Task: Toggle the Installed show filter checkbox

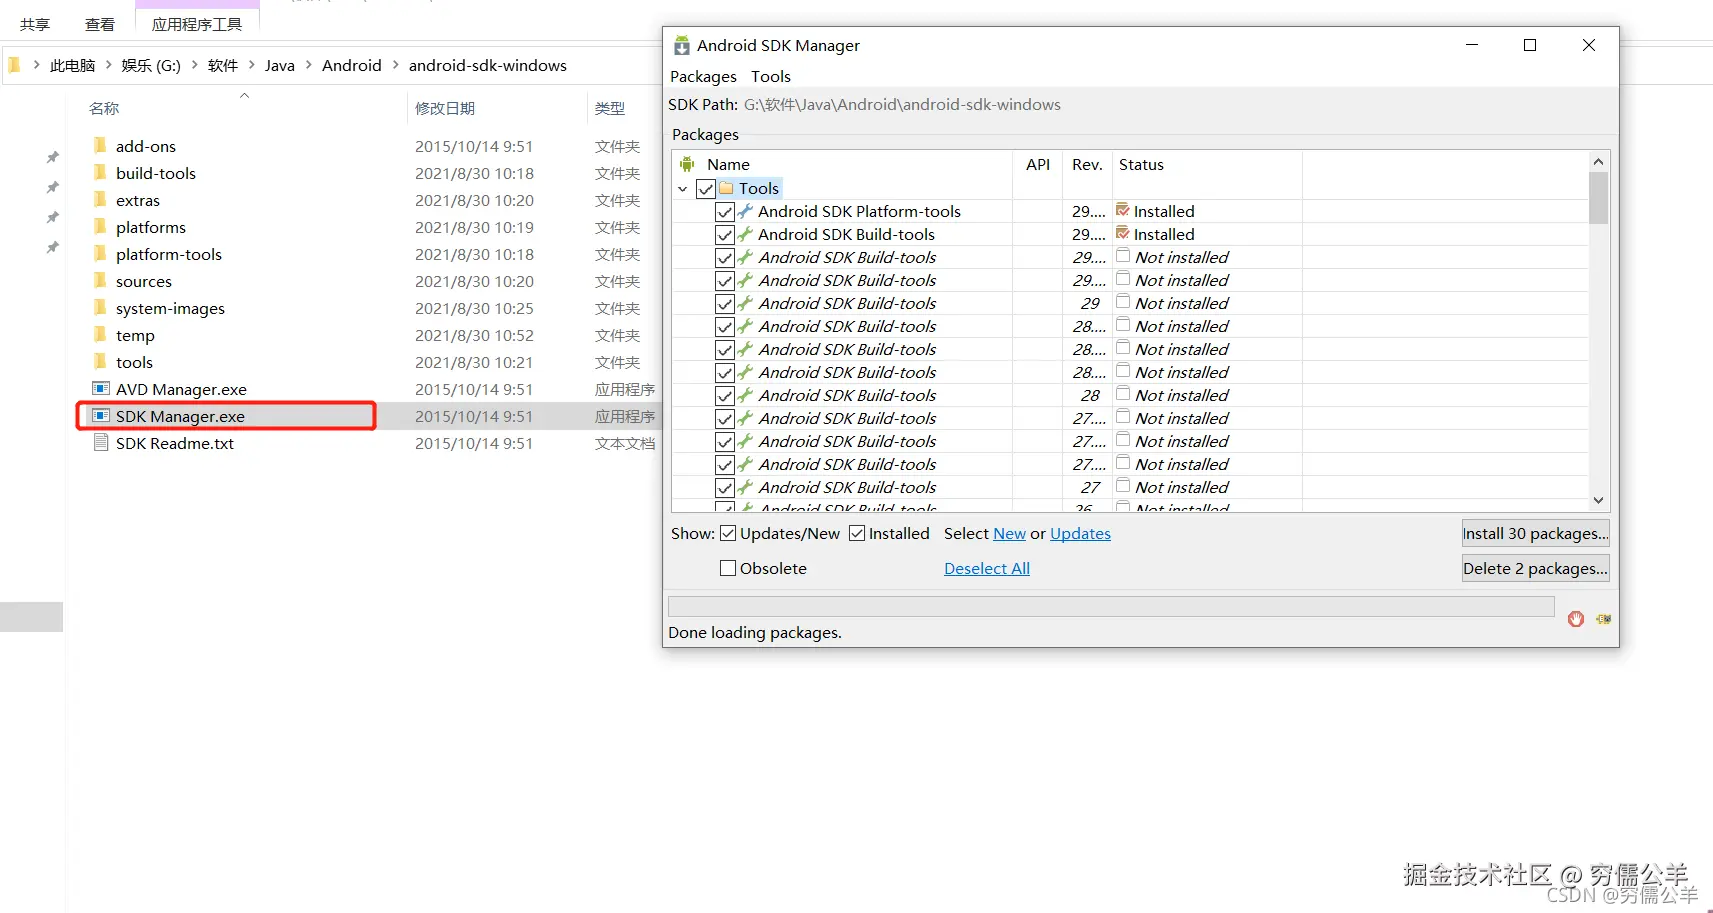Action: point(857,533)
